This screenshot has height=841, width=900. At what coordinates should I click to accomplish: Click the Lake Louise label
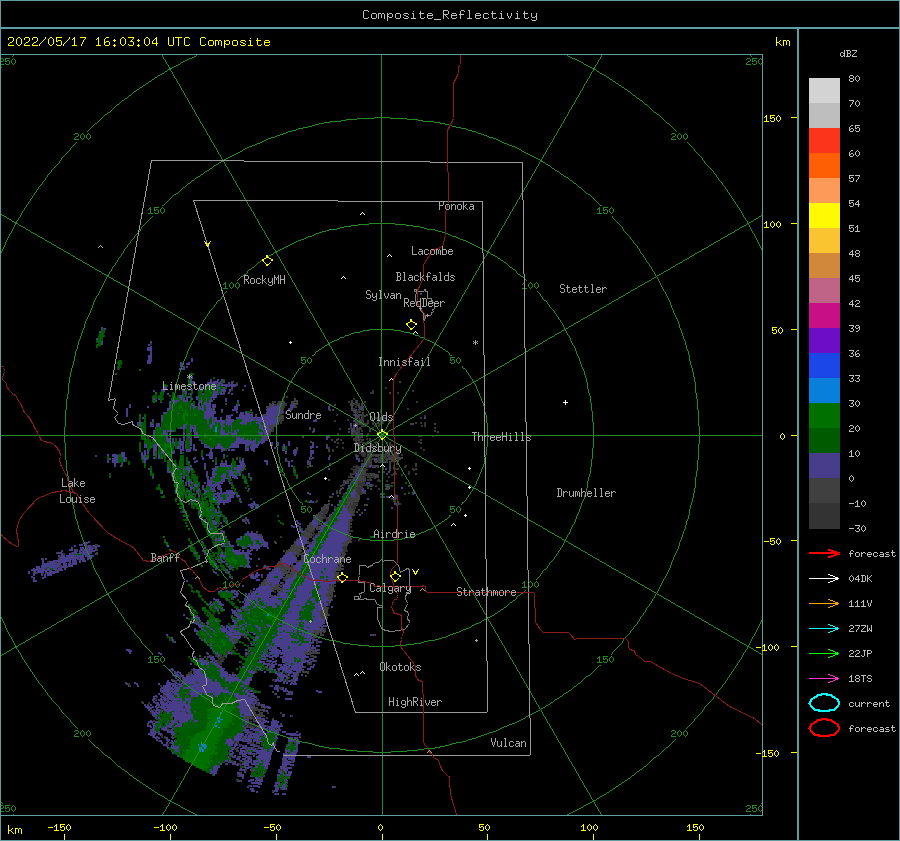[77, 491]
